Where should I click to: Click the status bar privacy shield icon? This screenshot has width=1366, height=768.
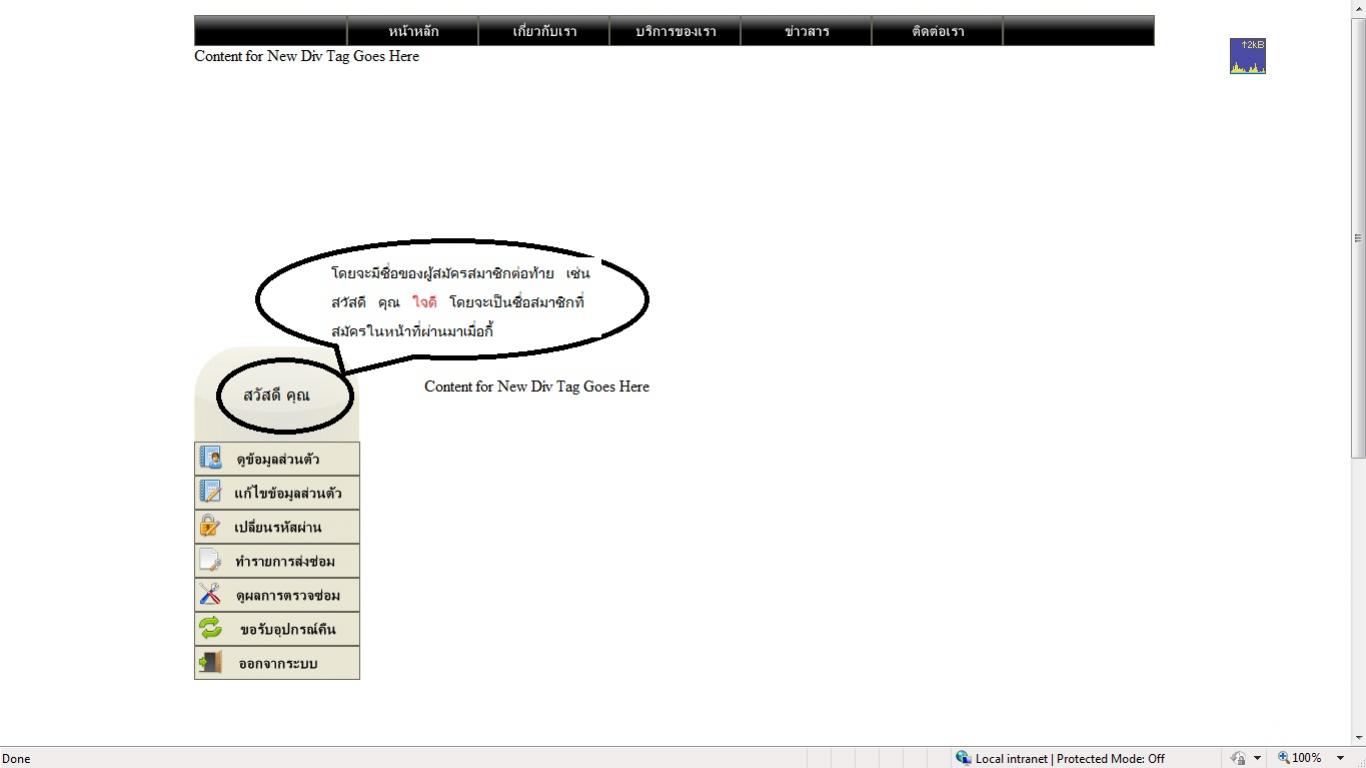tap(1238, 758)
